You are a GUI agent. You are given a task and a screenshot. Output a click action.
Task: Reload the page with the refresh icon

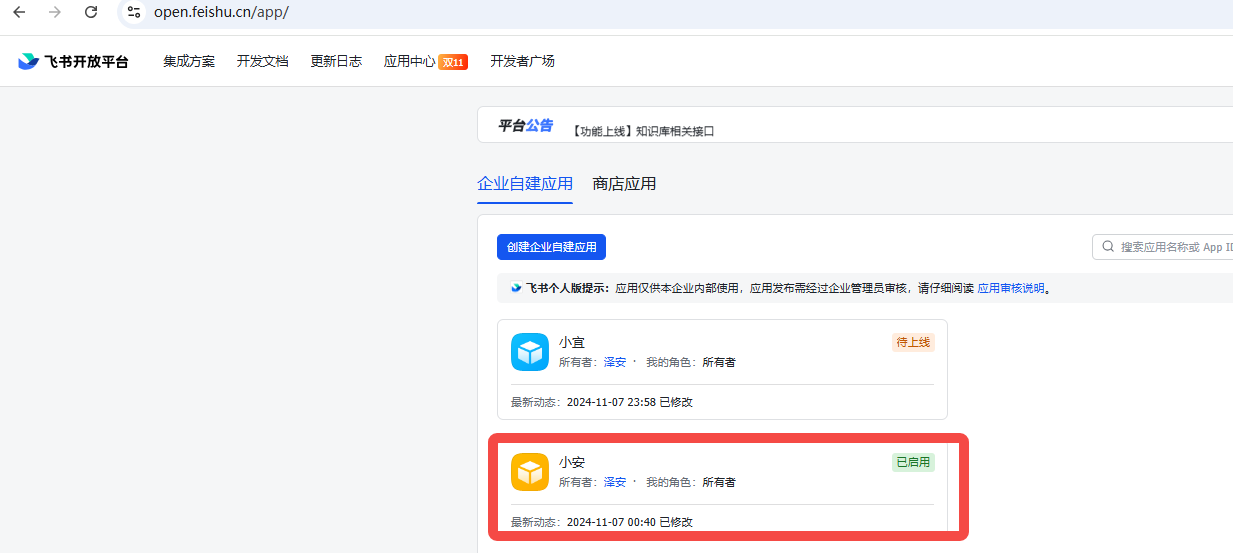[x=91, y=13]
